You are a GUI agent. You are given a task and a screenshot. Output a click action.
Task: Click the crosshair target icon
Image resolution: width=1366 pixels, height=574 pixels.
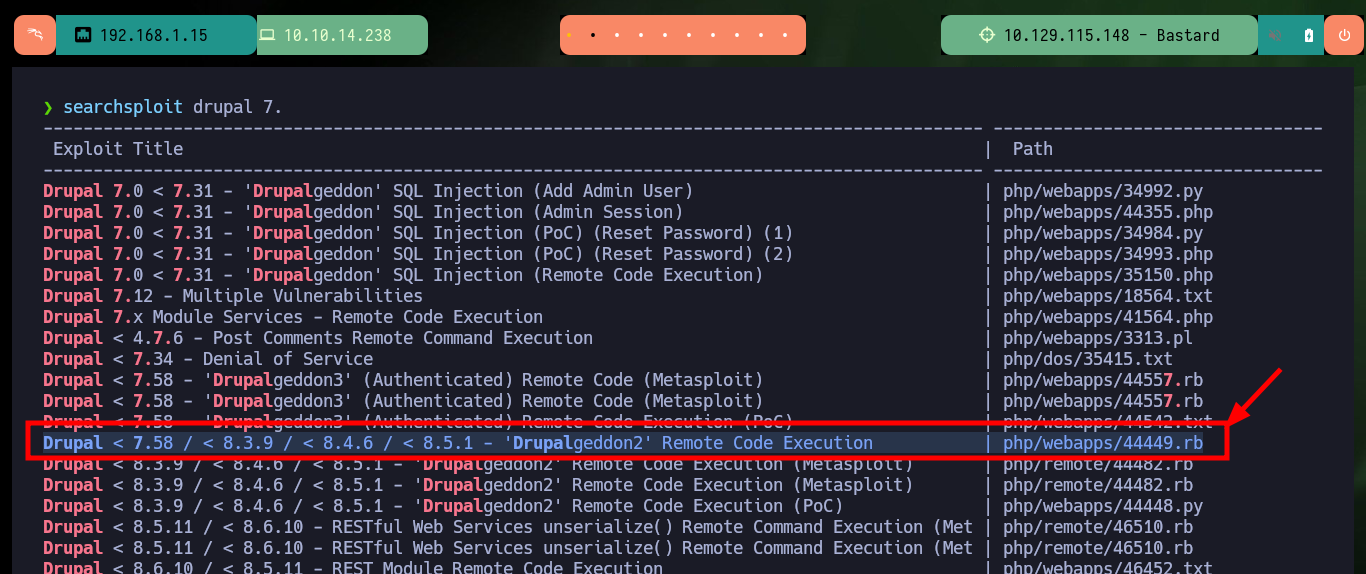pos(987,35)
